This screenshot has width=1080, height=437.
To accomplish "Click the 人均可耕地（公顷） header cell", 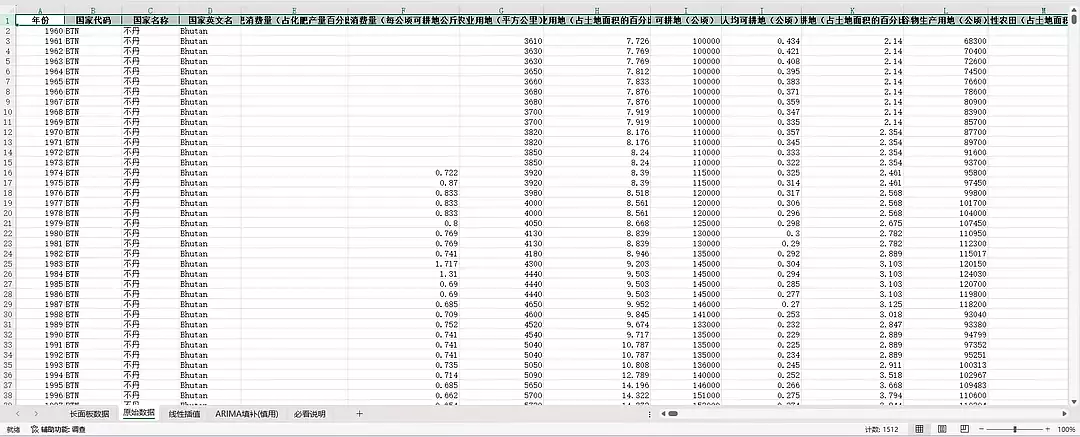I will [x=761, y=21].
